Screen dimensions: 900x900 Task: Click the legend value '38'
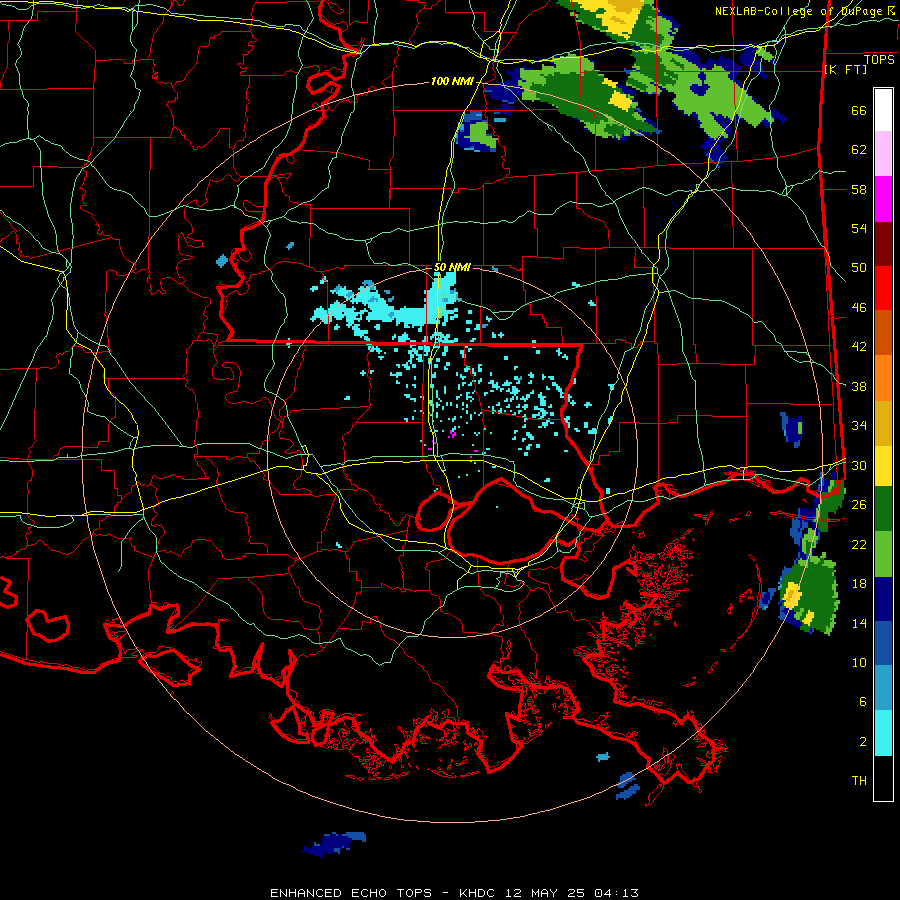(859, 386)
